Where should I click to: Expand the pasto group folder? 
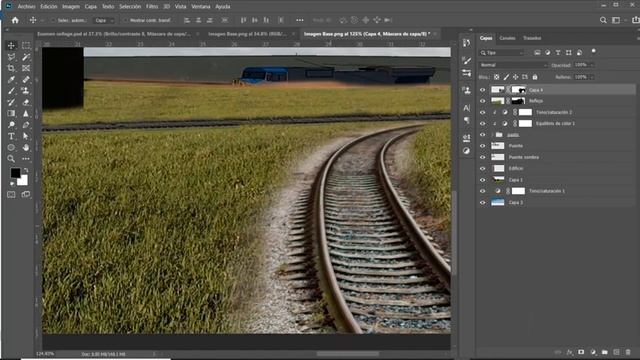[x=493, y=135]
